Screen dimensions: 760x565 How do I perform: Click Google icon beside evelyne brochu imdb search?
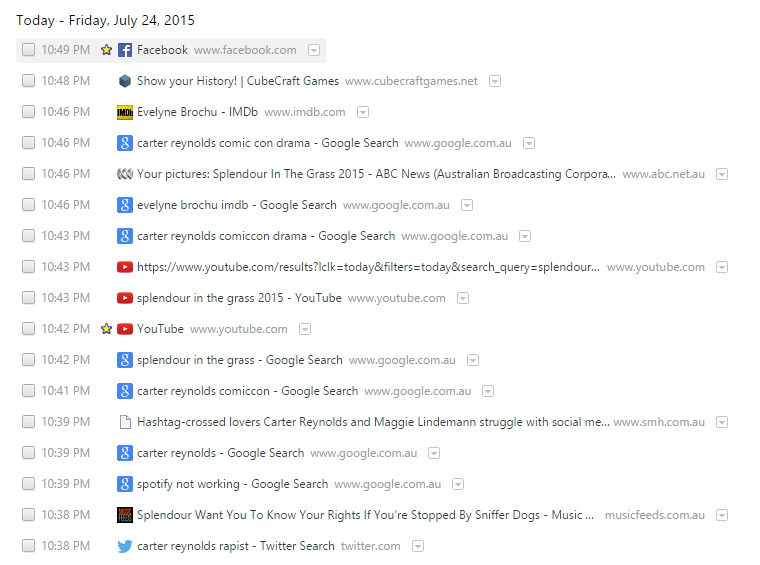125,205
